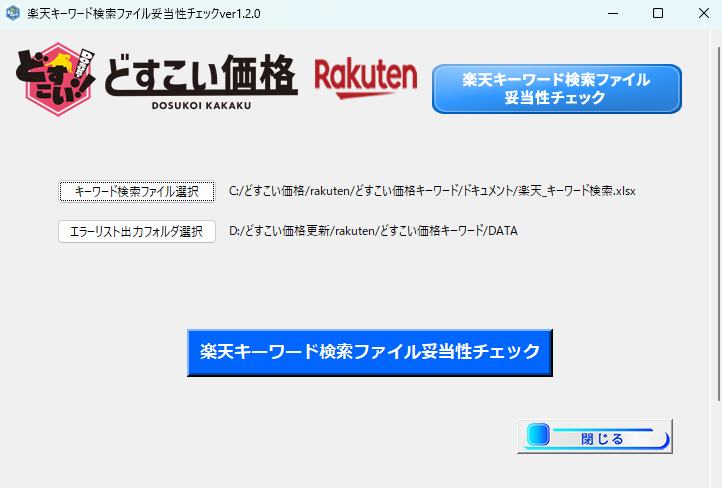
Task: Click the 閉じる button
Action: (x=595, y=436)
